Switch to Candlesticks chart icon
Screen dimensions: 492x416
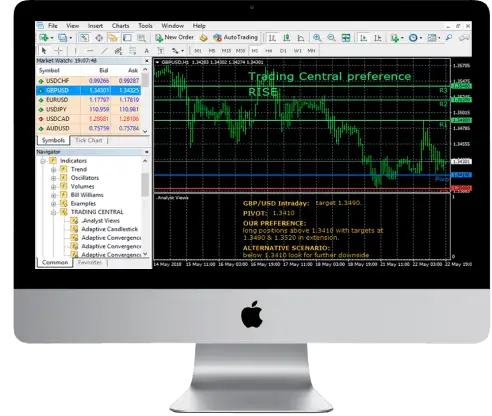click(286, 38)
